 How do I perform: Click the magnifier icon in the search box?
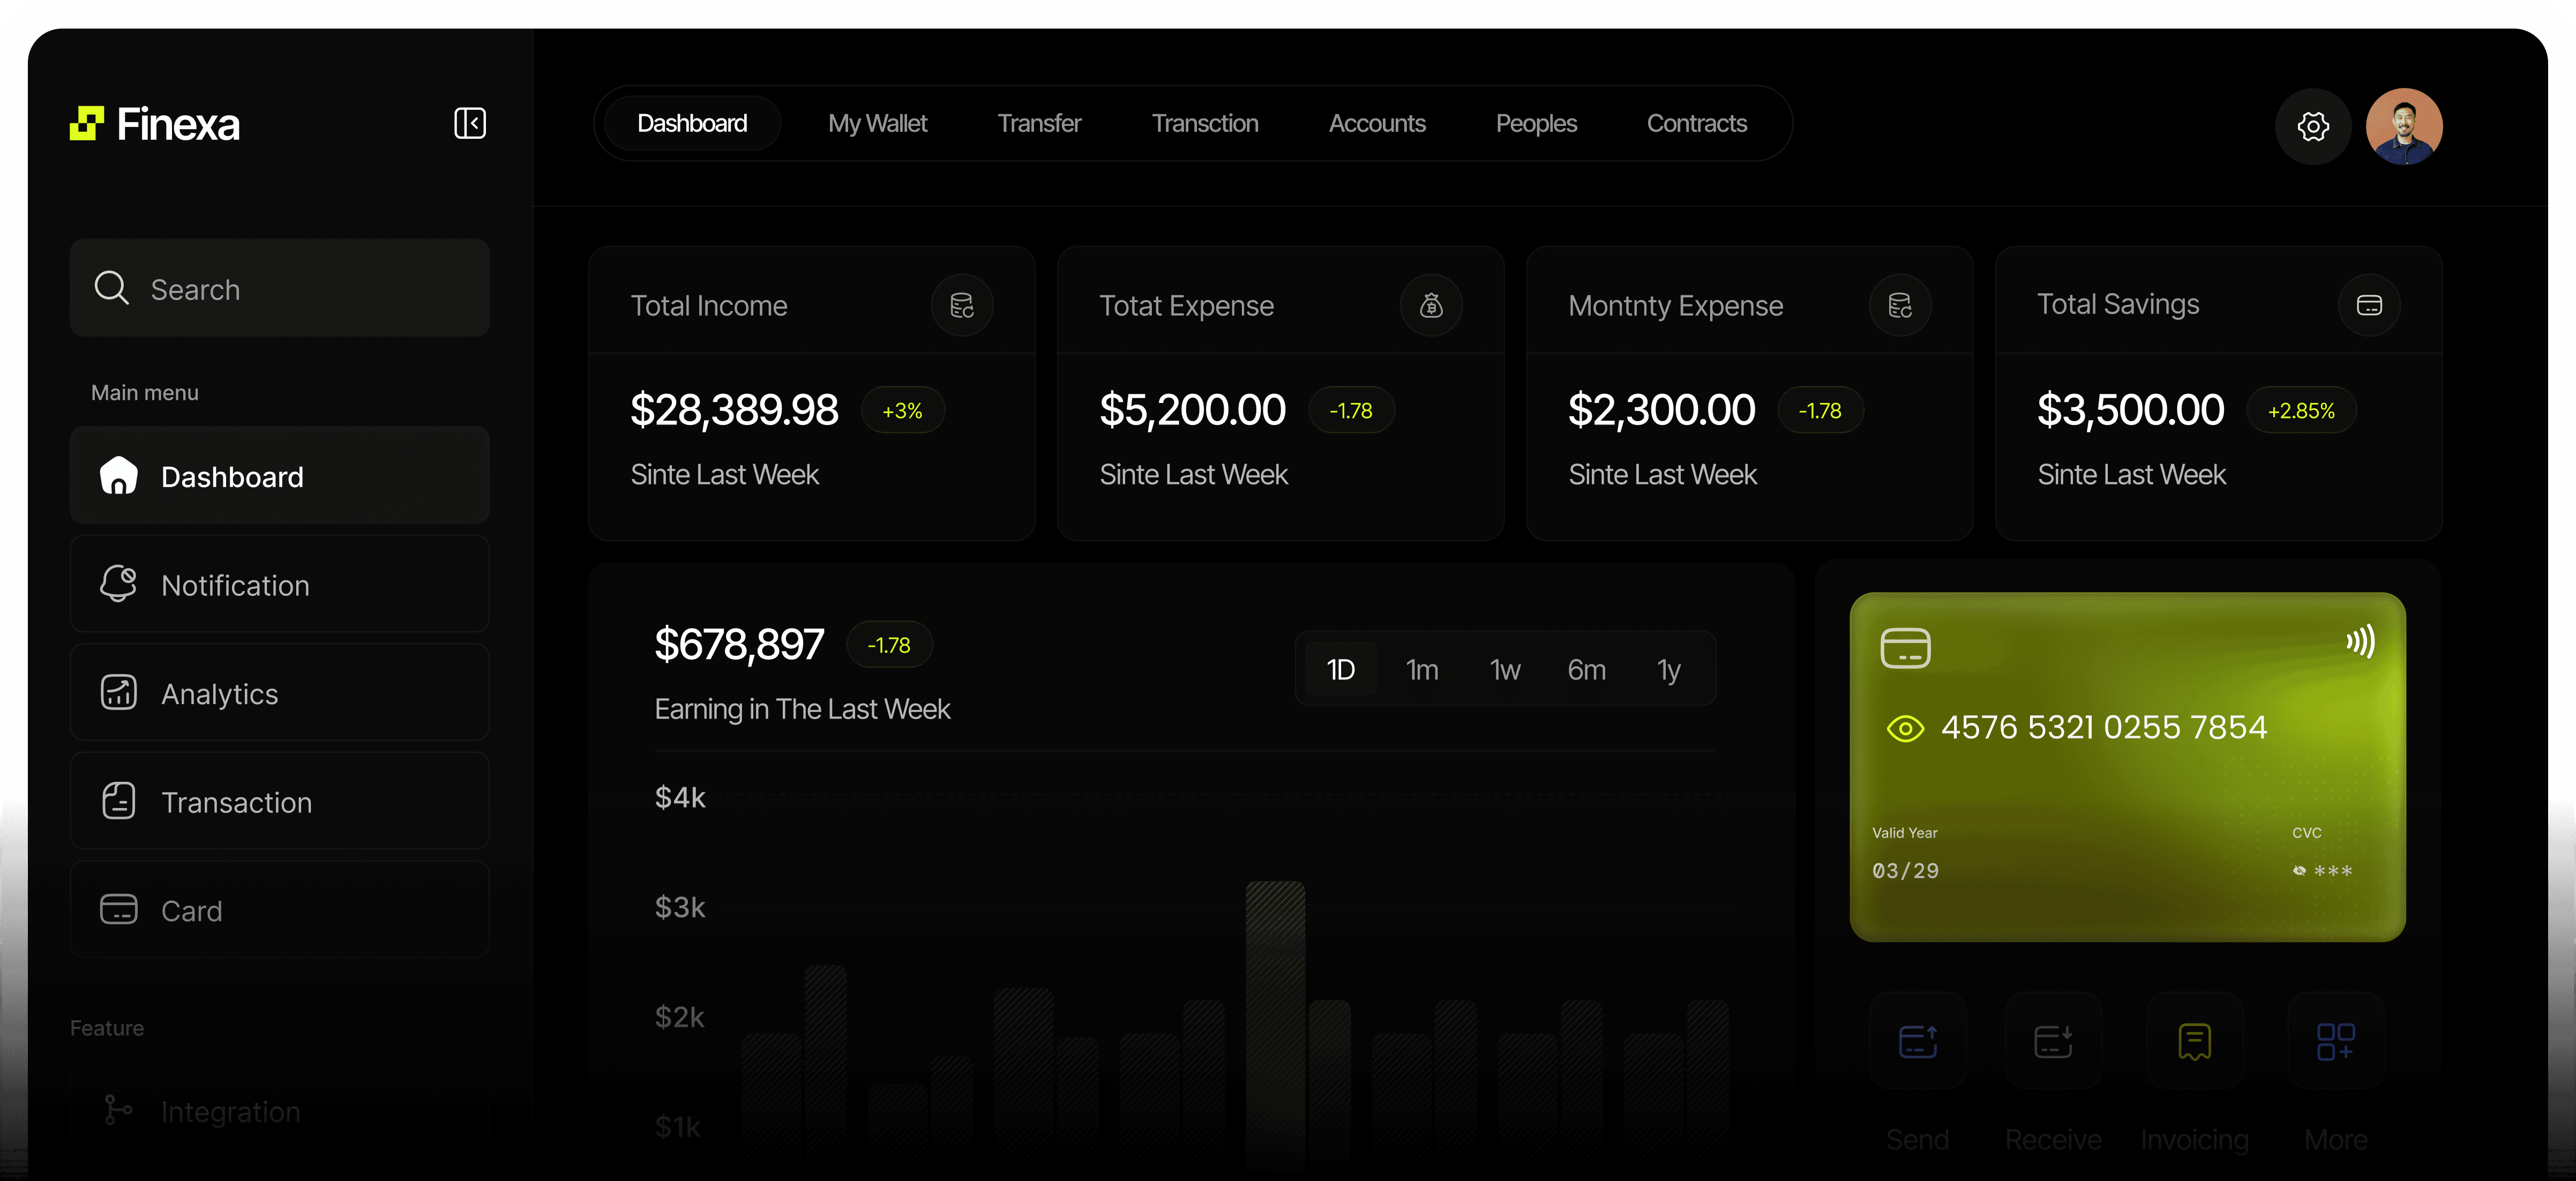[x=111, y=288]
